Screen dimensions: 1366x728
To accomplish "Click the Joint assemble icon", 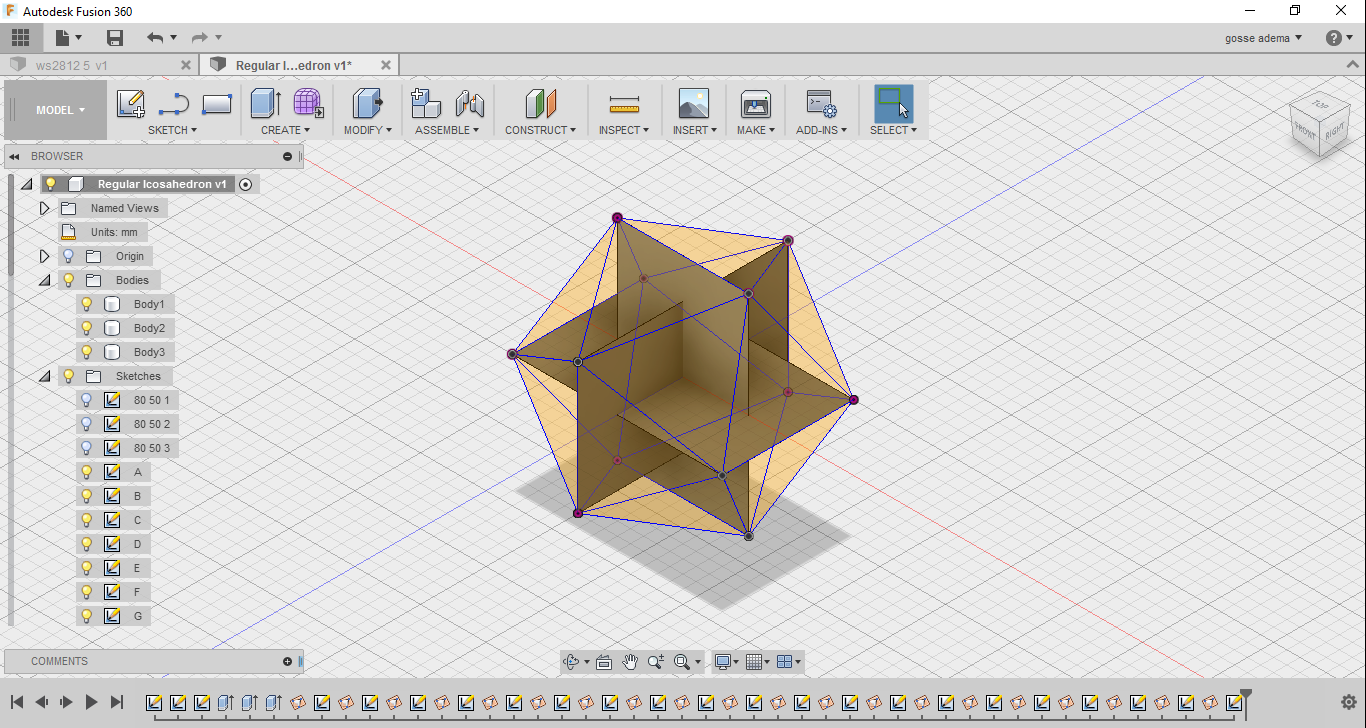I will click(469, 104).
